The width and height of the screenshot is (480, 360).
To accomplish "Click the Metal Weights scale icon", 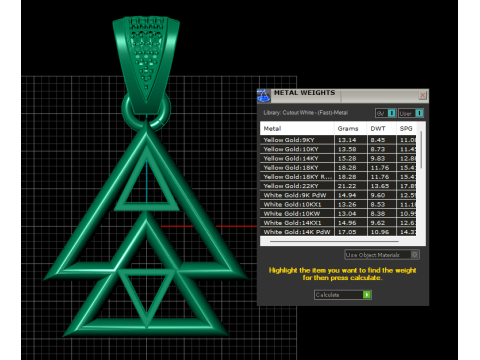I will pyautogui.click(x=263, y=96).
